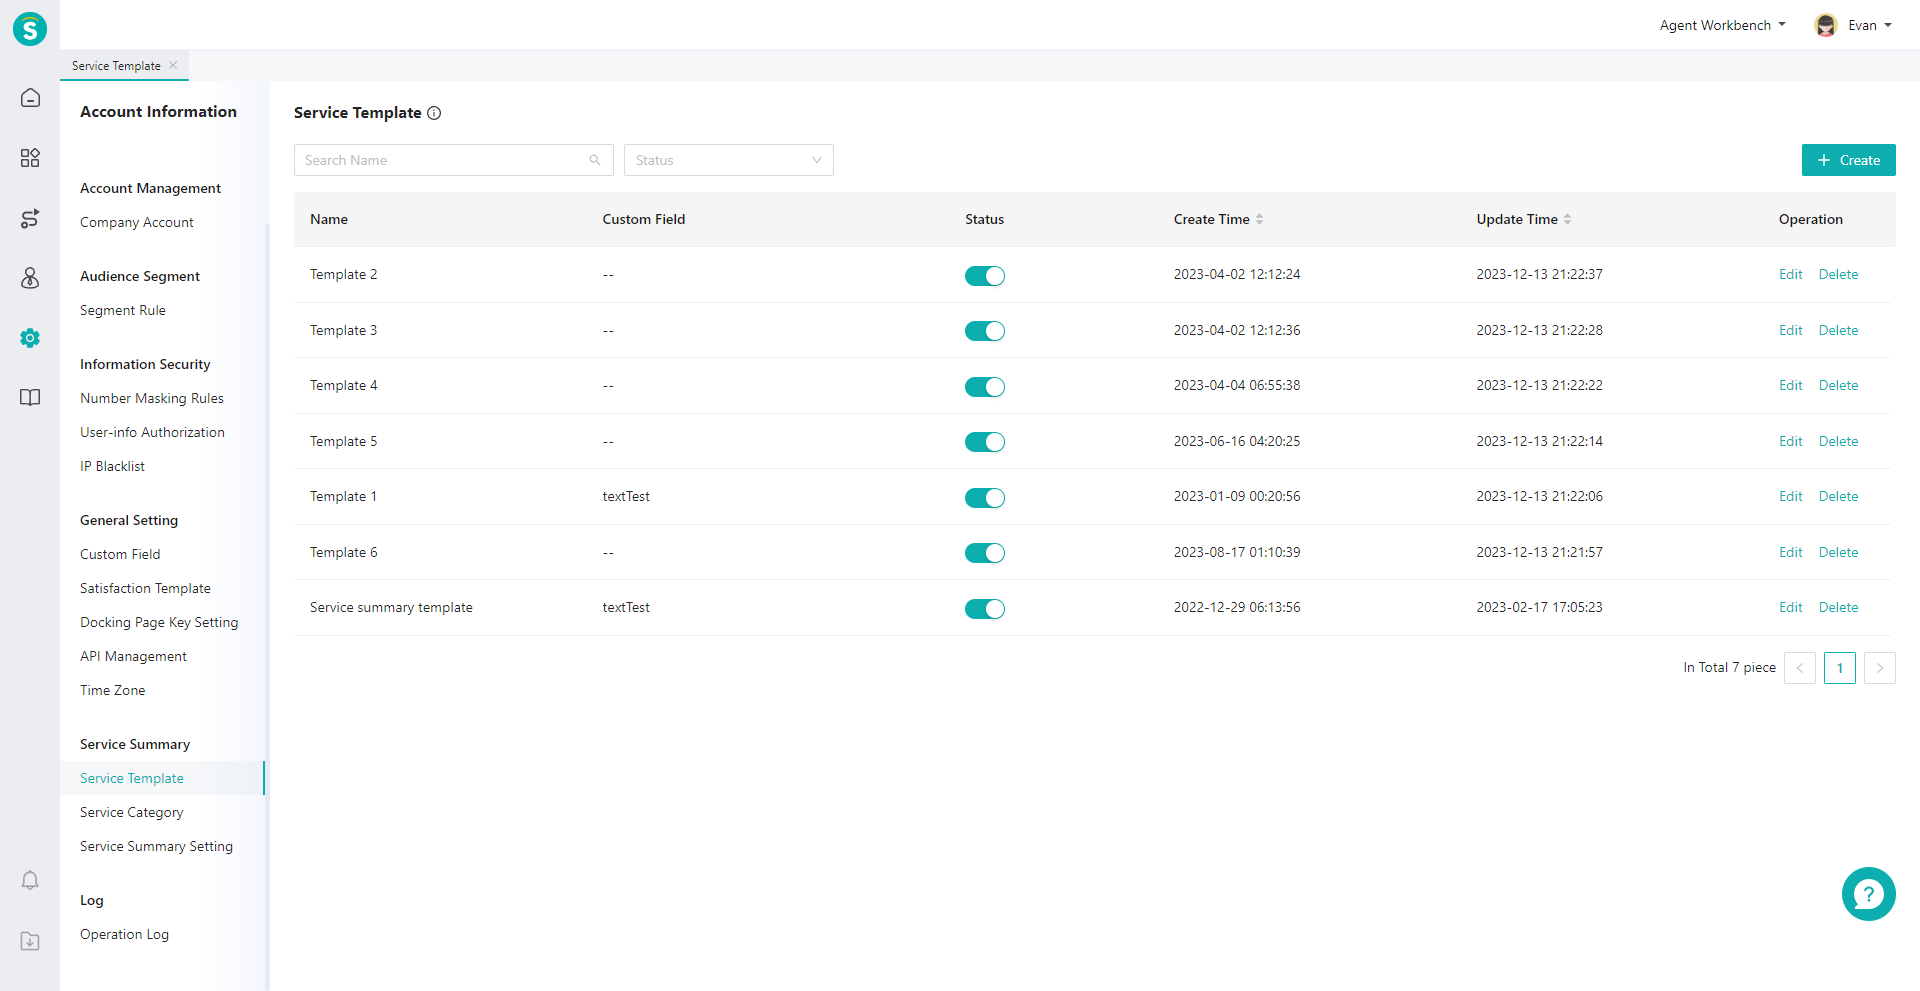Edit Service summary template
This screenshot has width=1920, height=991.
pos(1790,607)
